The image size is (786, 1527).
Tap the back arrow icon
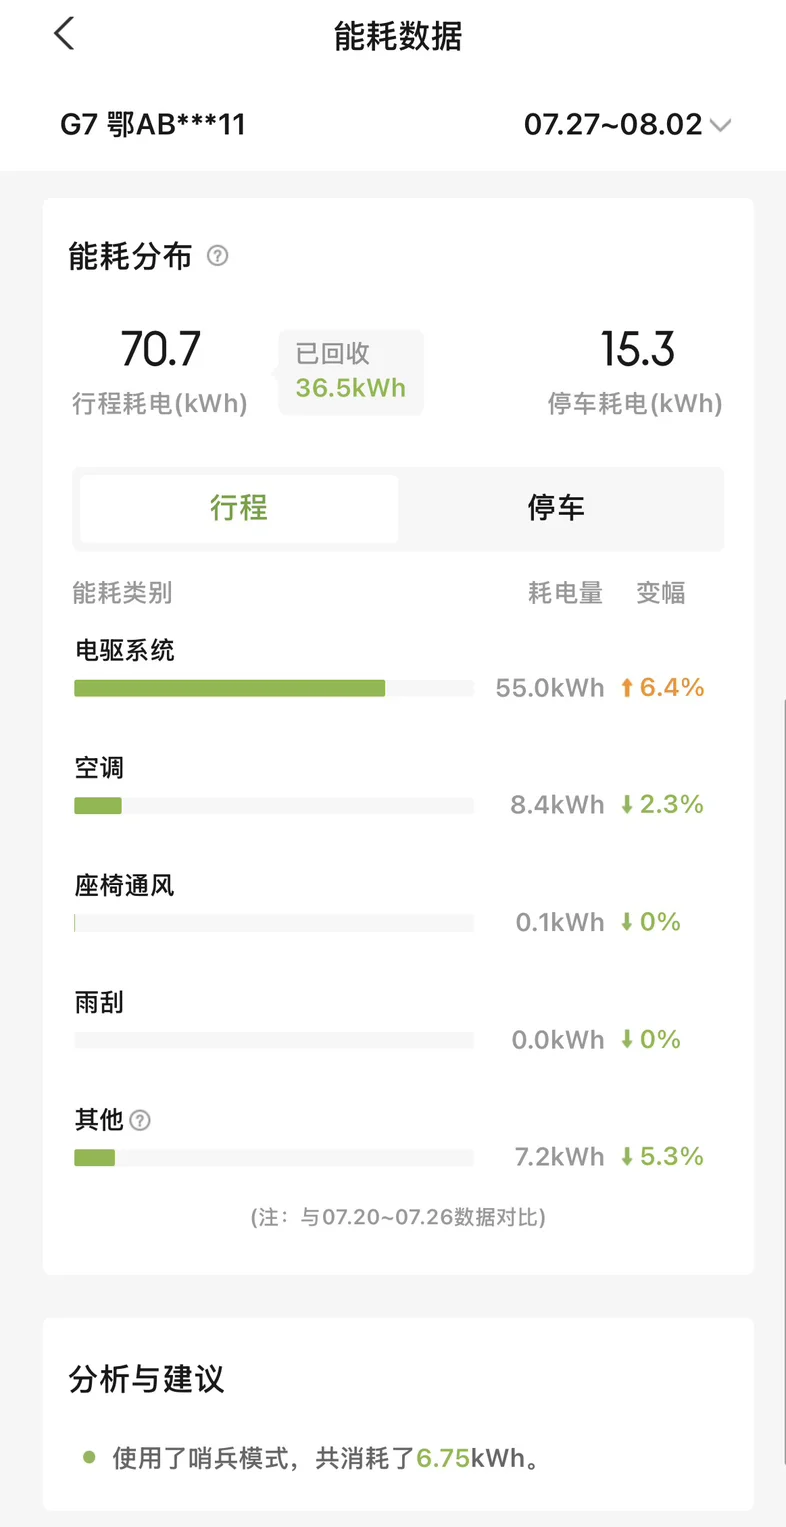[64, 34]
